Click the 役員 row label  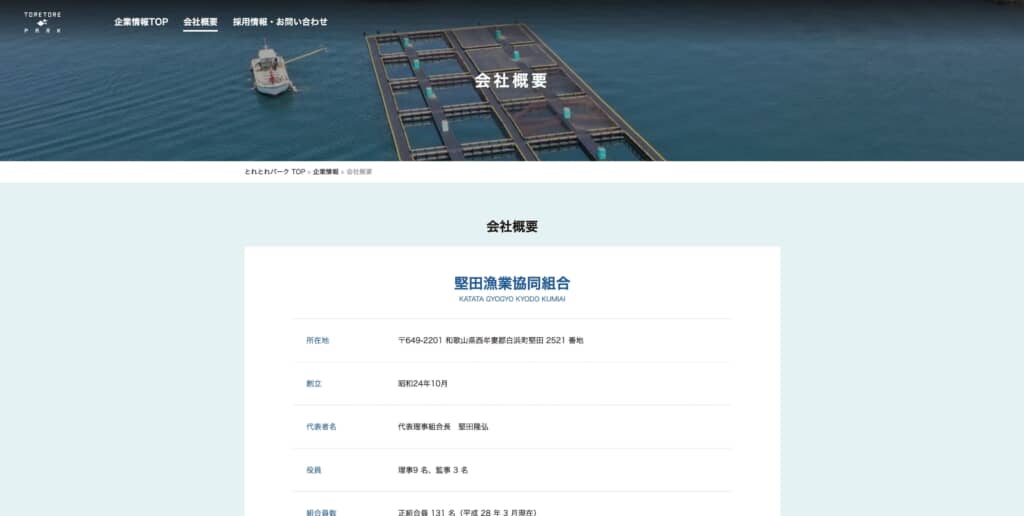point(314,470)
